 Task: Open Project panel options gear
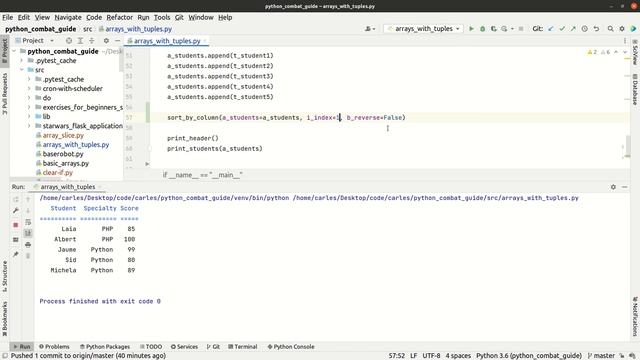[x=106, y=40]
